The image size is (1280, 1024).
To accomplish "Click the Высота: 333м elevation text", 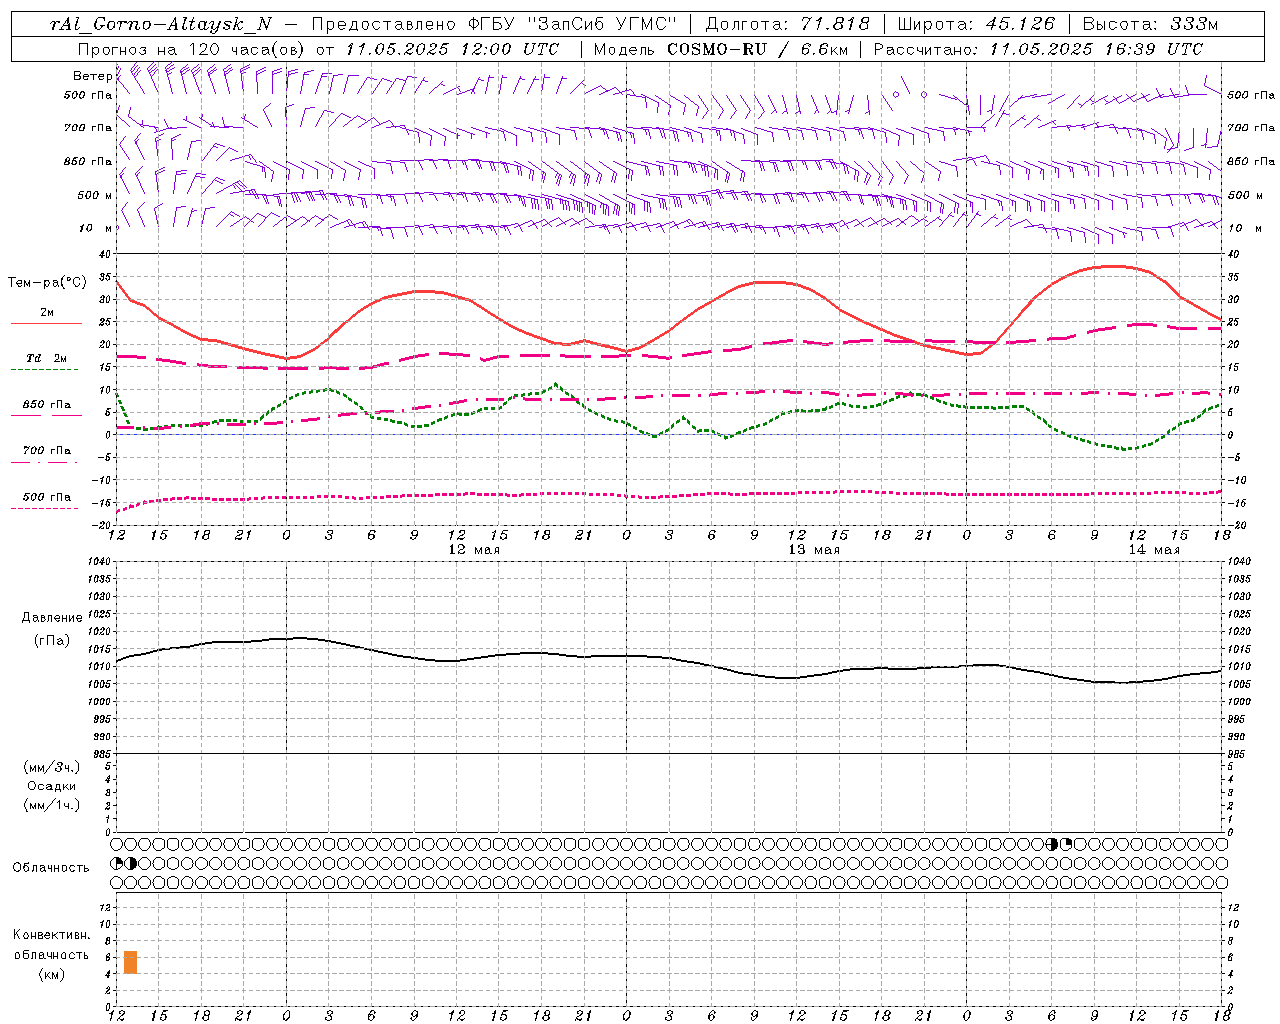I will tap(1151, 24).
